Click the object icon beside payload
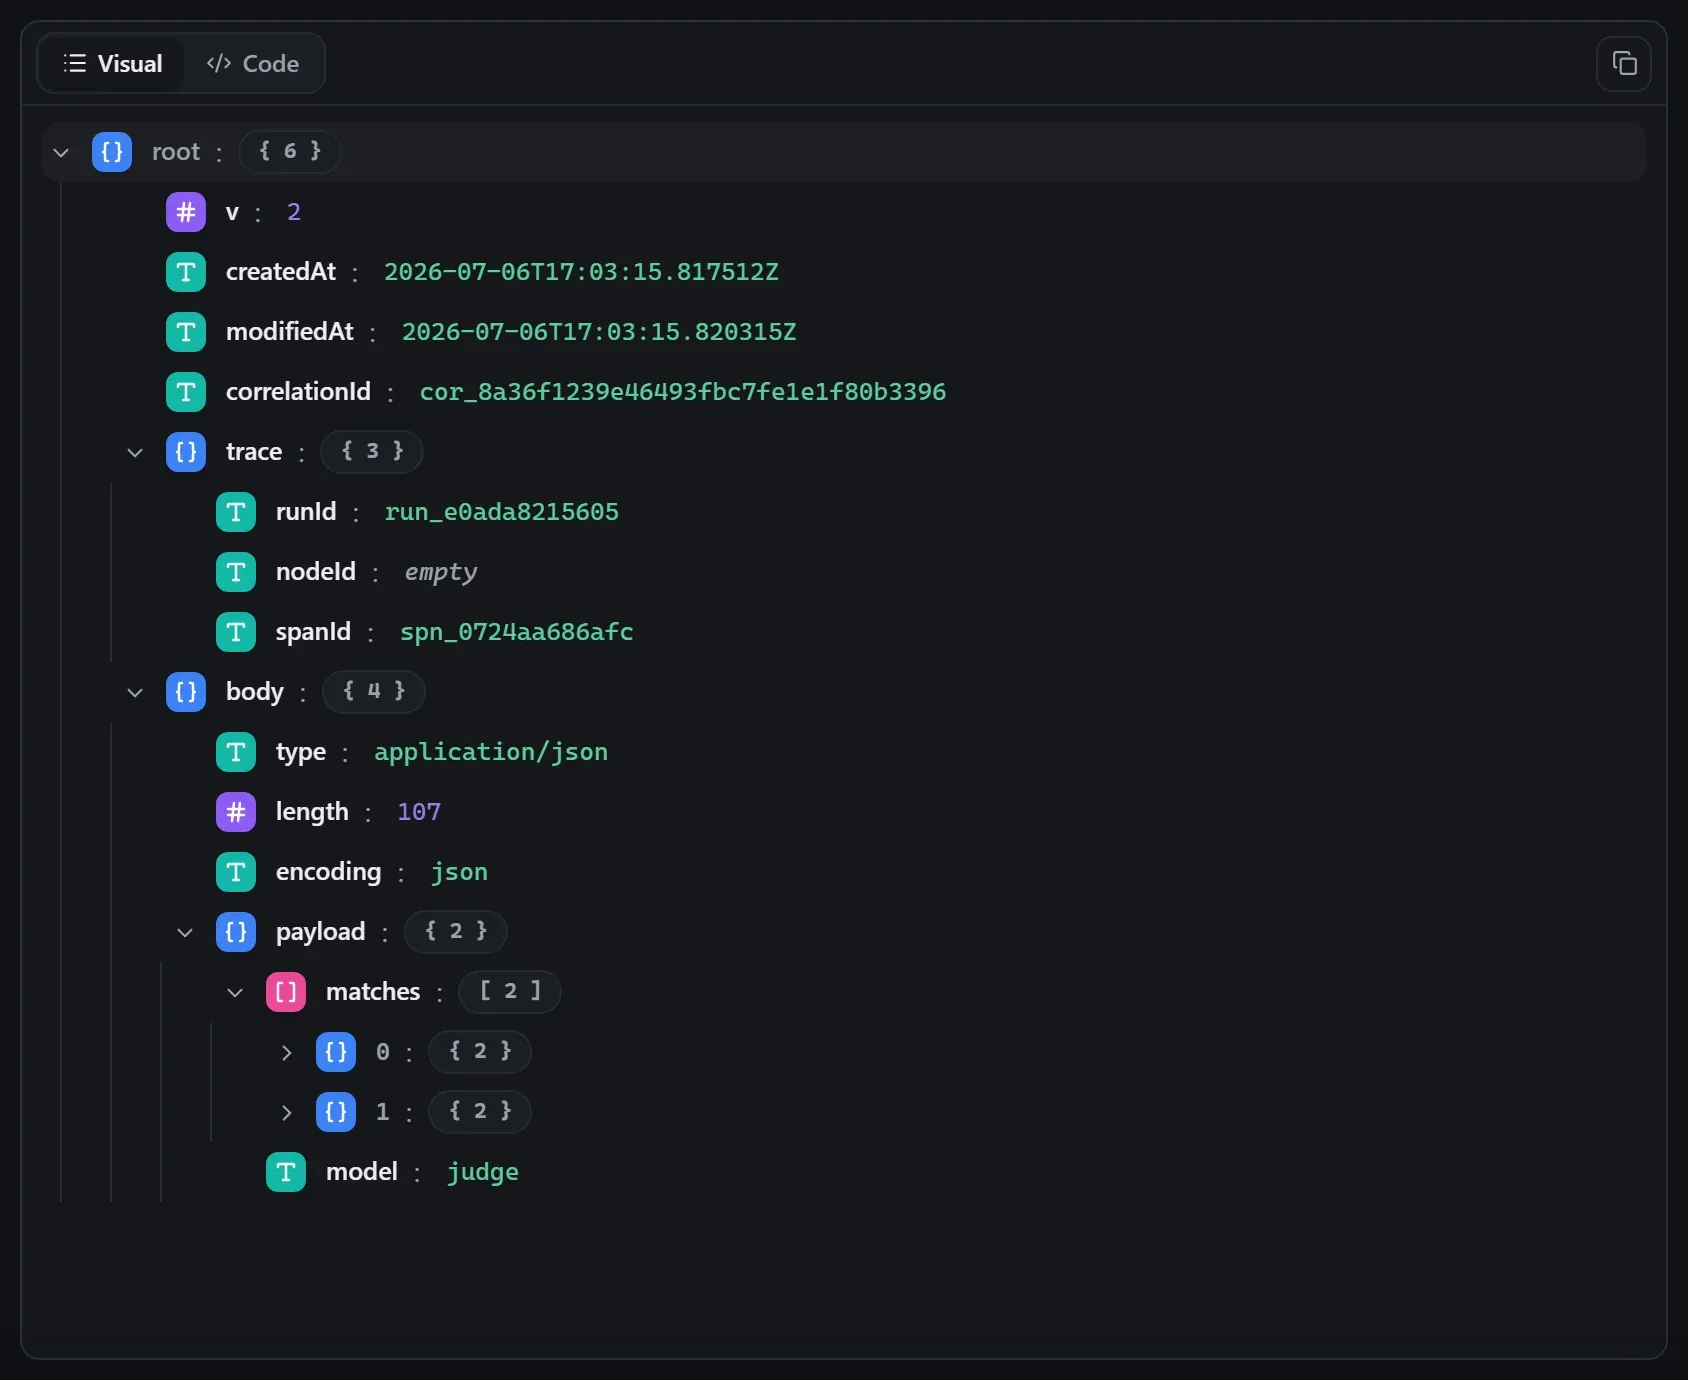 tap(236, 932)
